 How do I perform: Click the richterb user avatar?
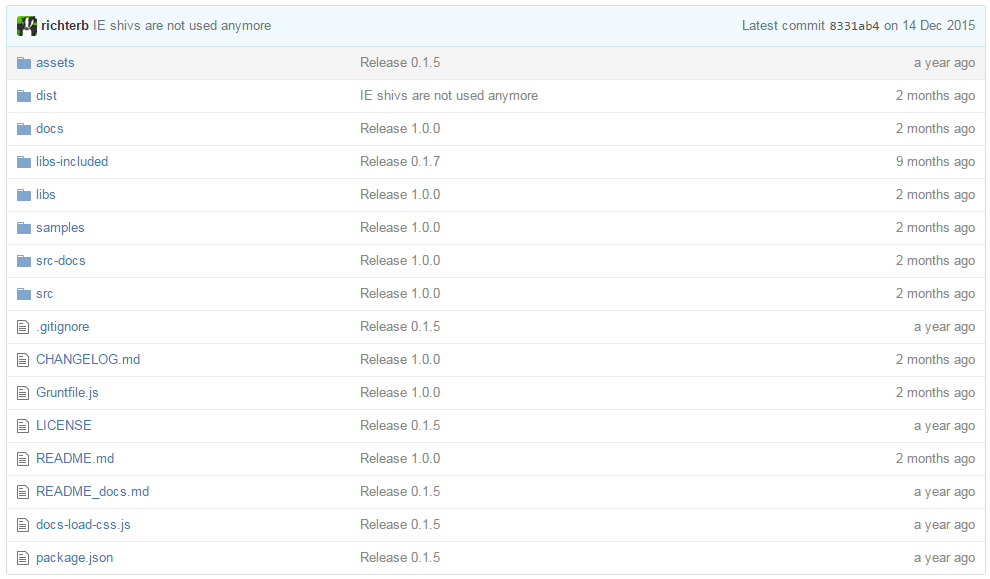click(x=27, y=26)
